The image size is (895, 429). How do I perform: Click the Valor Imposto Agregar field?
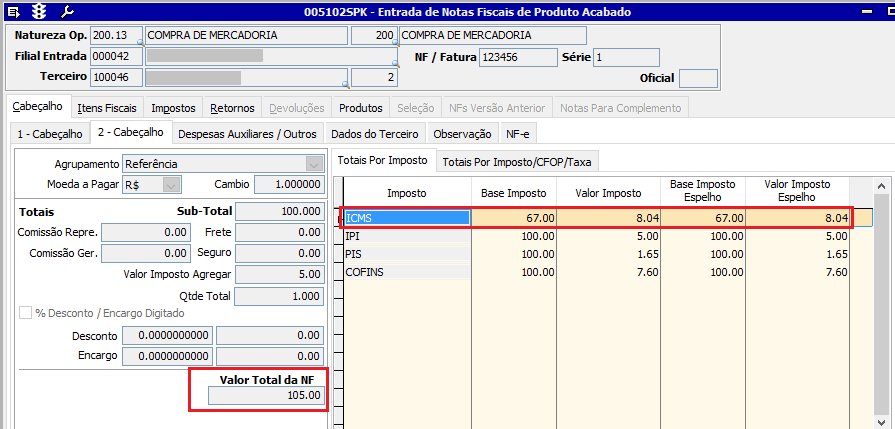[x=280, y=274]
